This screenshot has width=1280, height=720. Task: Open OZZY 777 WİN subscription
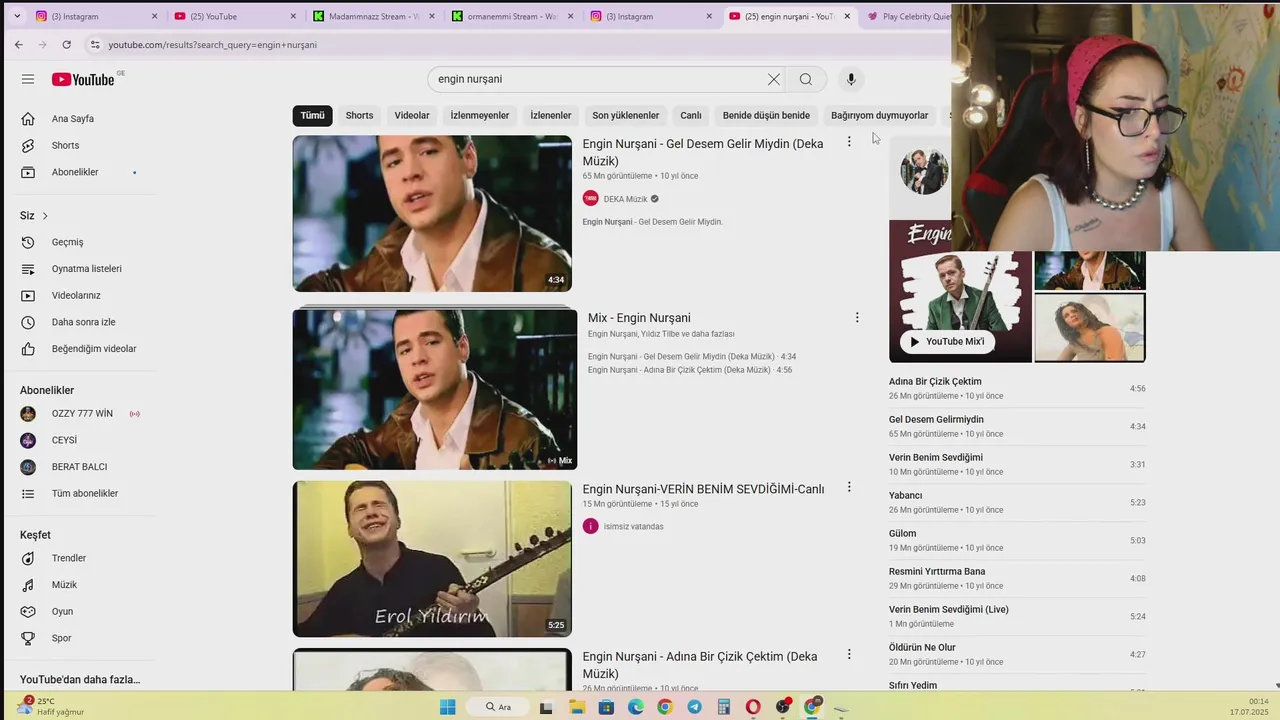pos(80,414)
